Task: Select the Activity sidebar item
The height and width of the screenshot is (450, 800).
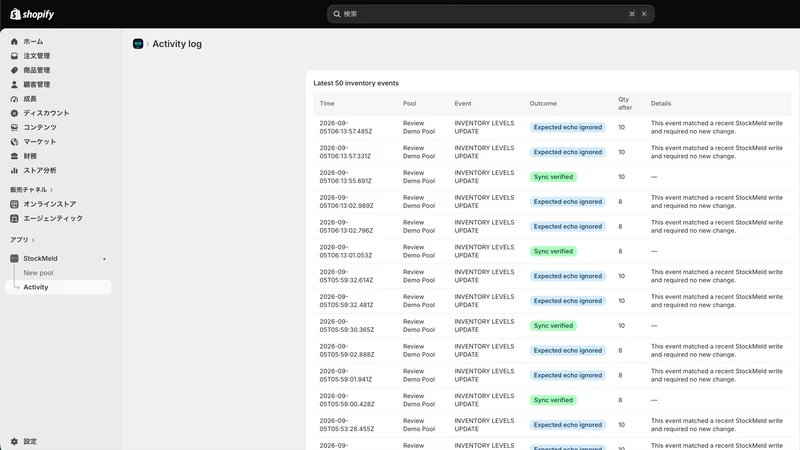Action: point(58,287)
